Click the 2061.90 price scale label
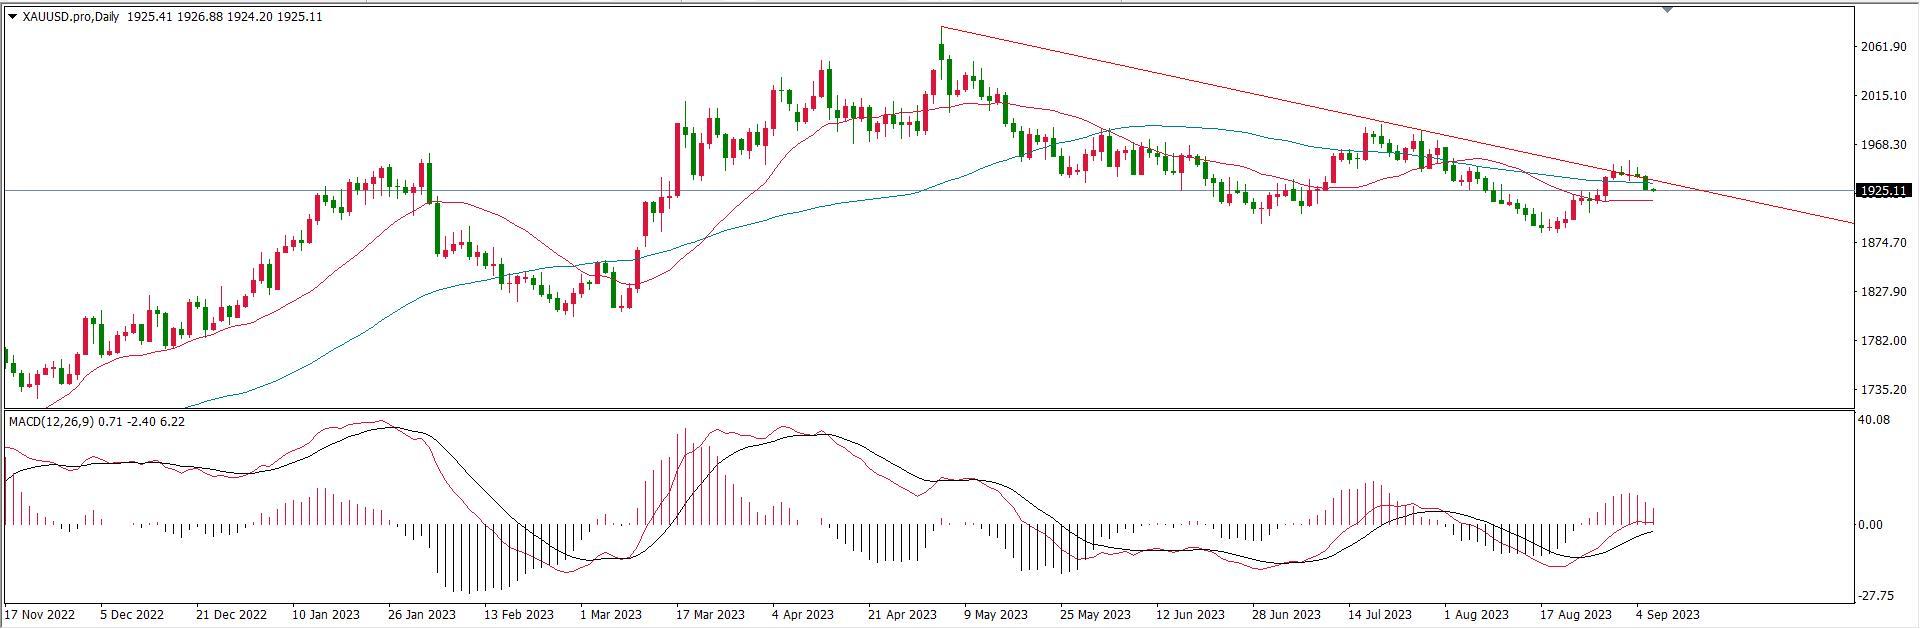 [1883, 47]
